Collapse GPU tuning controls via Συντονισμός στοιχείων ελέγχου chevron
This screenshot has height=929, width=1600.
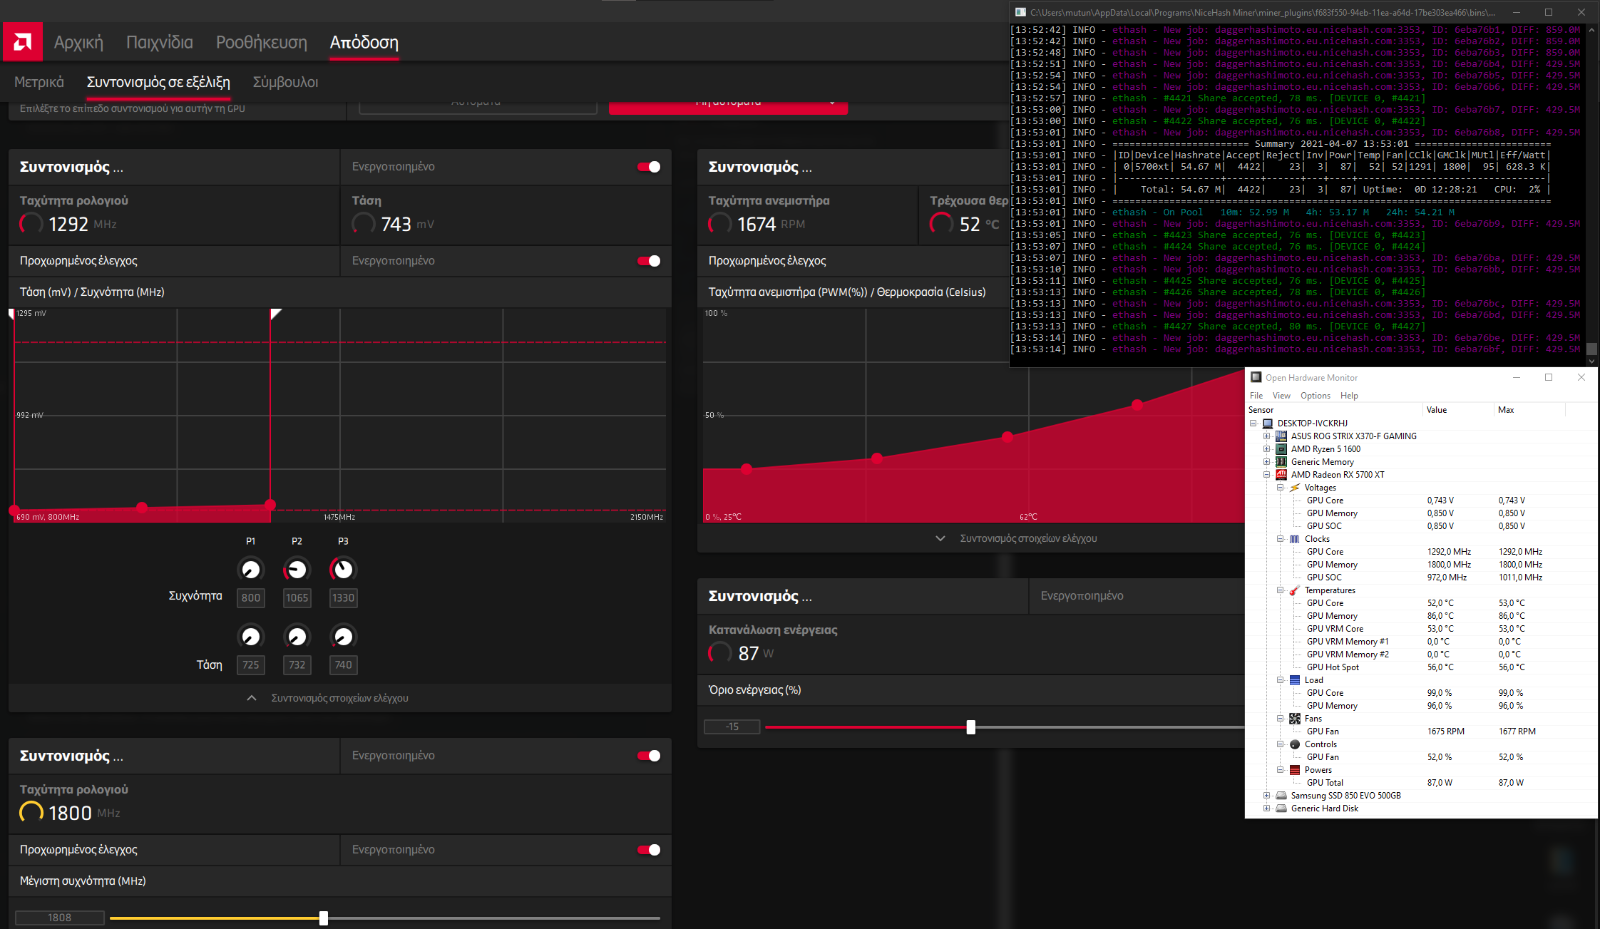tap(252, 698)
